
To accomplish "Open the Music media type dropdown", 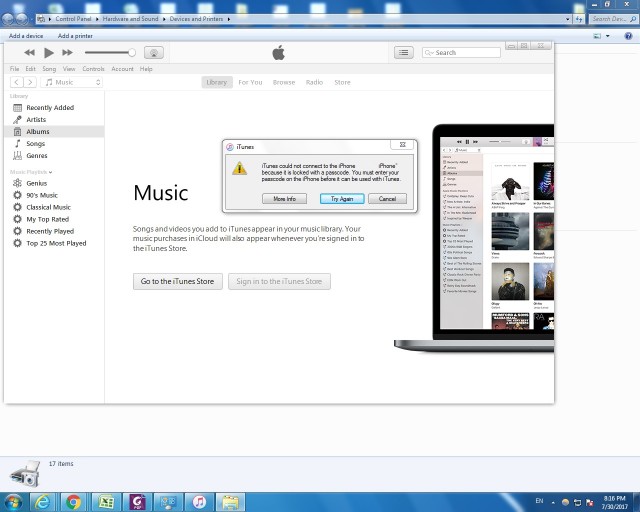I will [72, 82].
